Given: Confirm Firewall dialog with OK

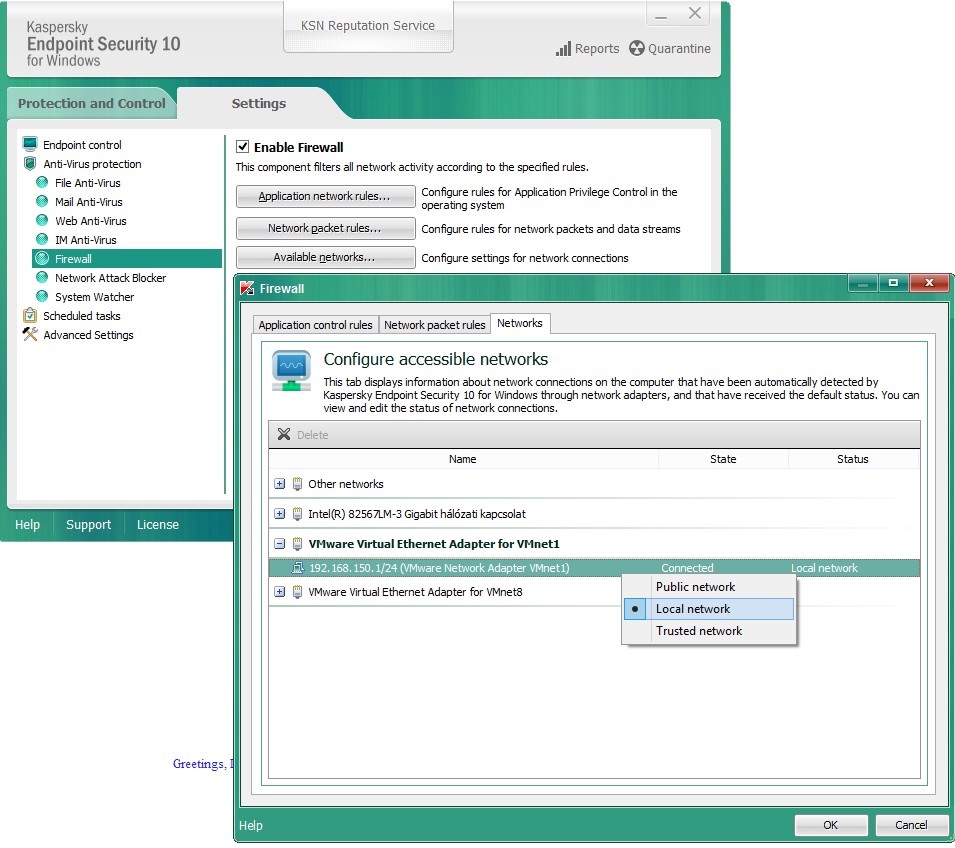Looking at the screenshot, I should [831, 825].
